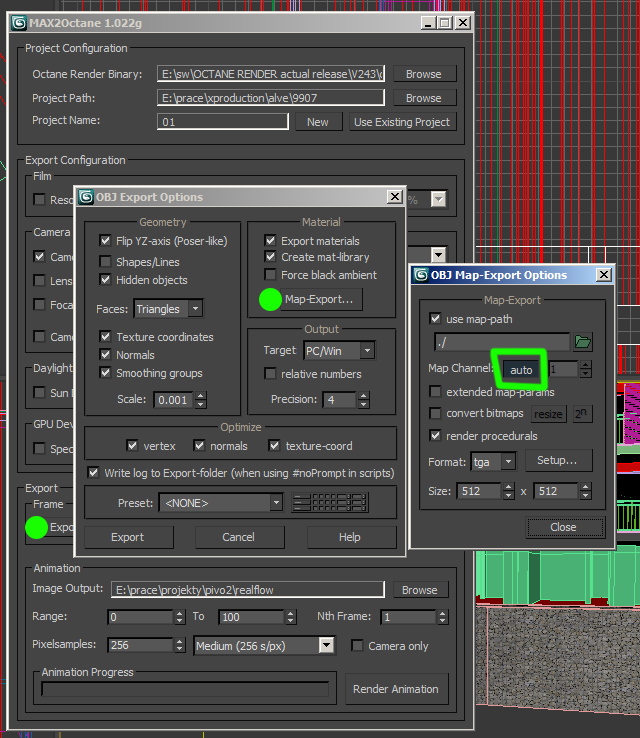Viewport: 640px width, 738px height.
Task: Uncheck render procedurals checkbox
Action: tap(435, 435)
